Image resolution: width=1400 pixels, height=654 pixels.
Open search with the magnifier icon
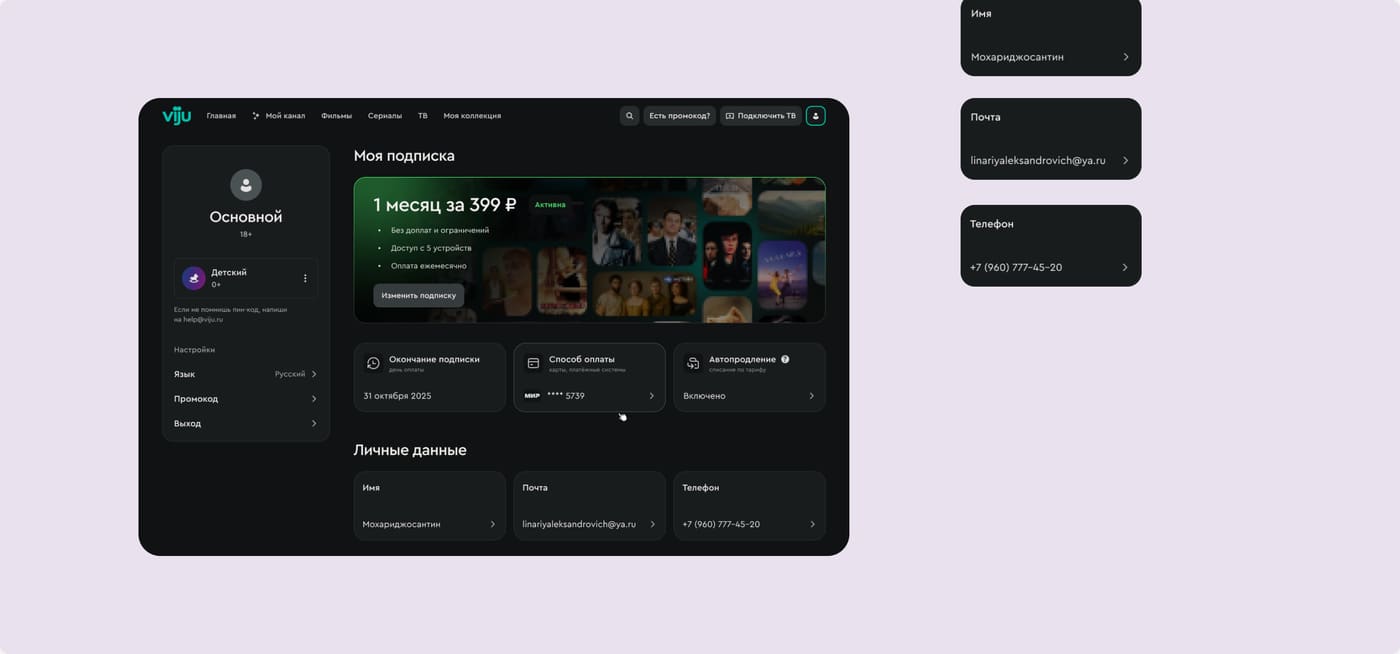[629, 116]
